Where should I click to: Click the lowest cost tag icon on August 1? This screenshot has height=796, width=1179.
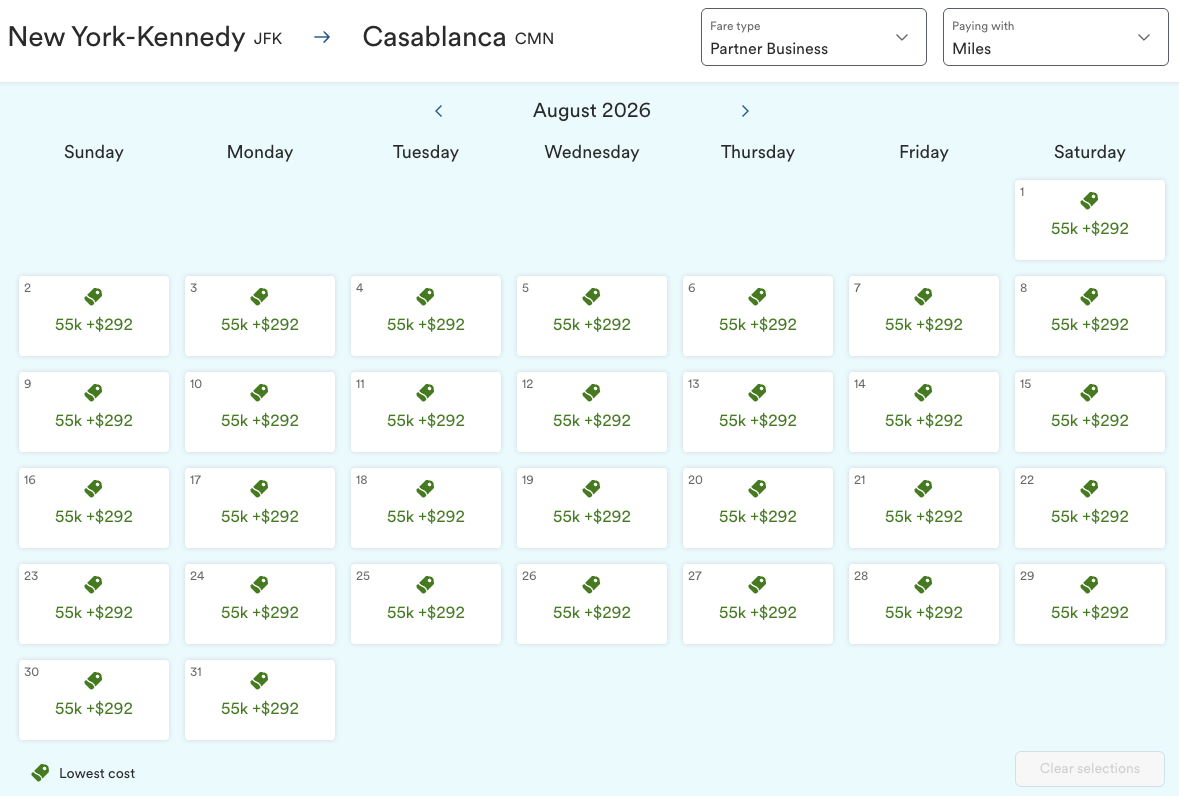[x=1089, y=200]
